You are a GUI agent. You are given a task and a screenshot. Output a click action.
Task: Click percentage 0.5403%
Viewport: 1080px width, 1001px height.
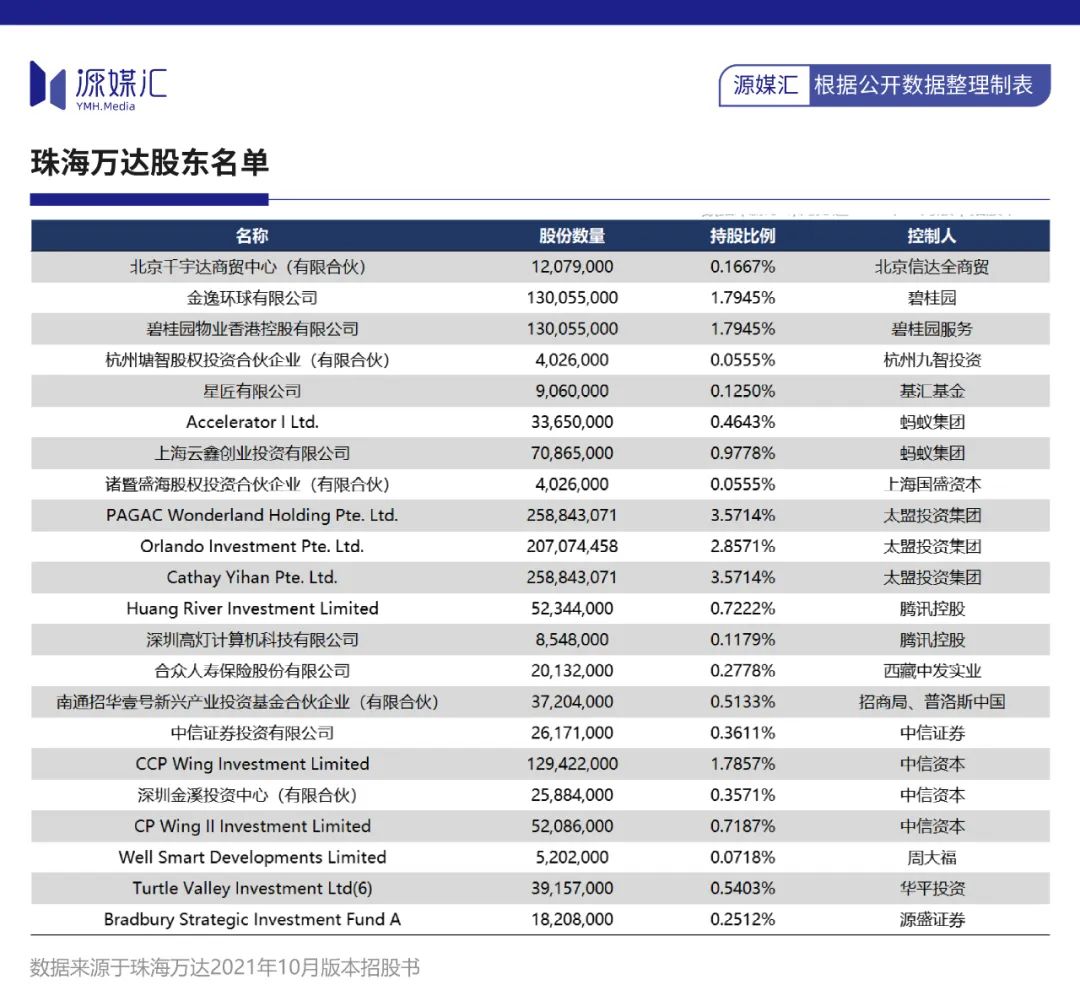tap(742, 888)
